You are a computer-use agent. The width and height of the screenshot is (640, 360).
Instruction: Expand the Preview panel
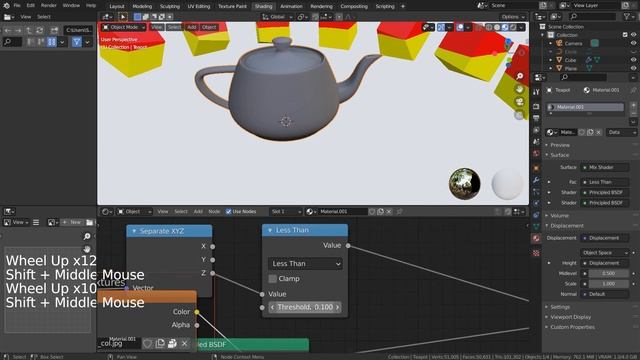(x=560, y=145)
